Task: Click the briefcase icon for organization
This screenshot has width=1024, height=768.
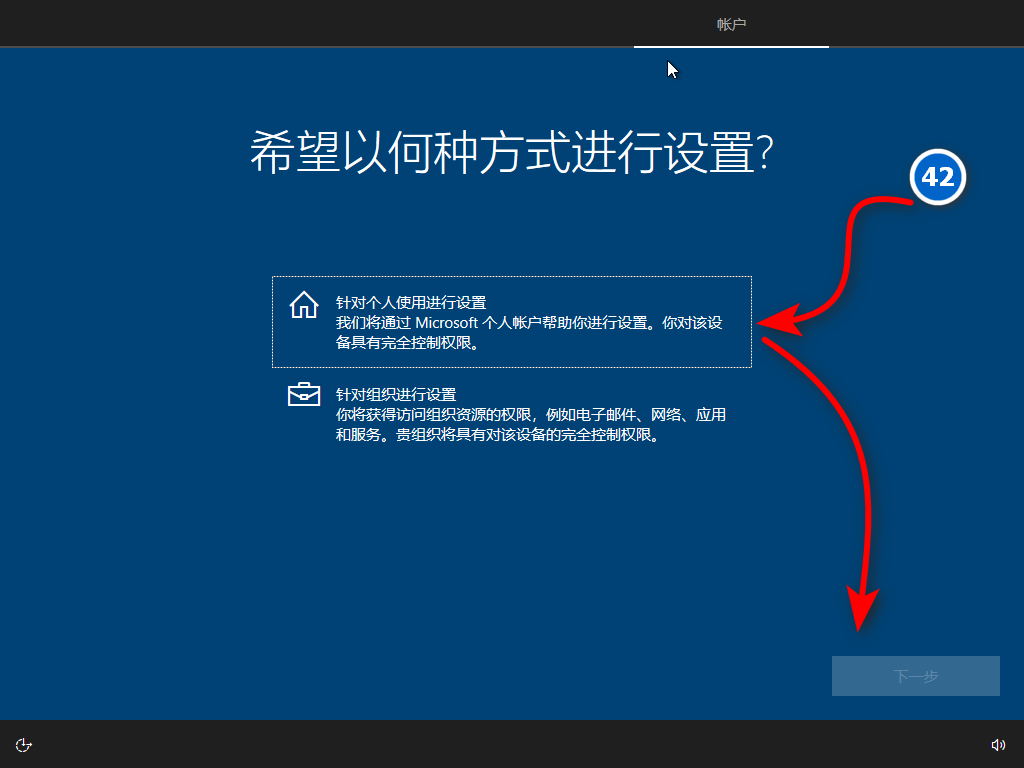Action: pos(304,394)
